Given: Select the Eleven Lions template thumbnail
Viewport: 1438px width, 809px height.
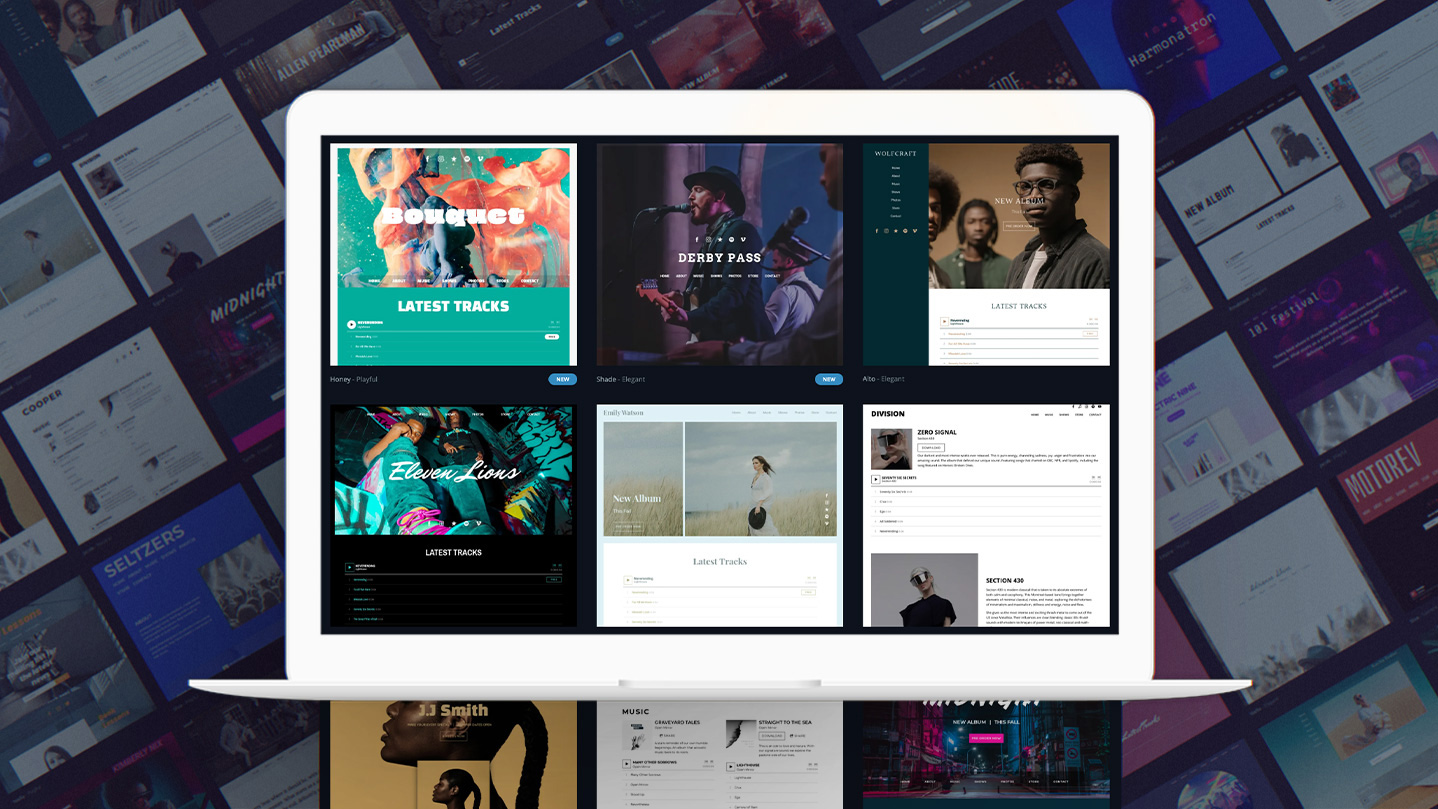Looking at the screenshot, I should click(453, 516).
